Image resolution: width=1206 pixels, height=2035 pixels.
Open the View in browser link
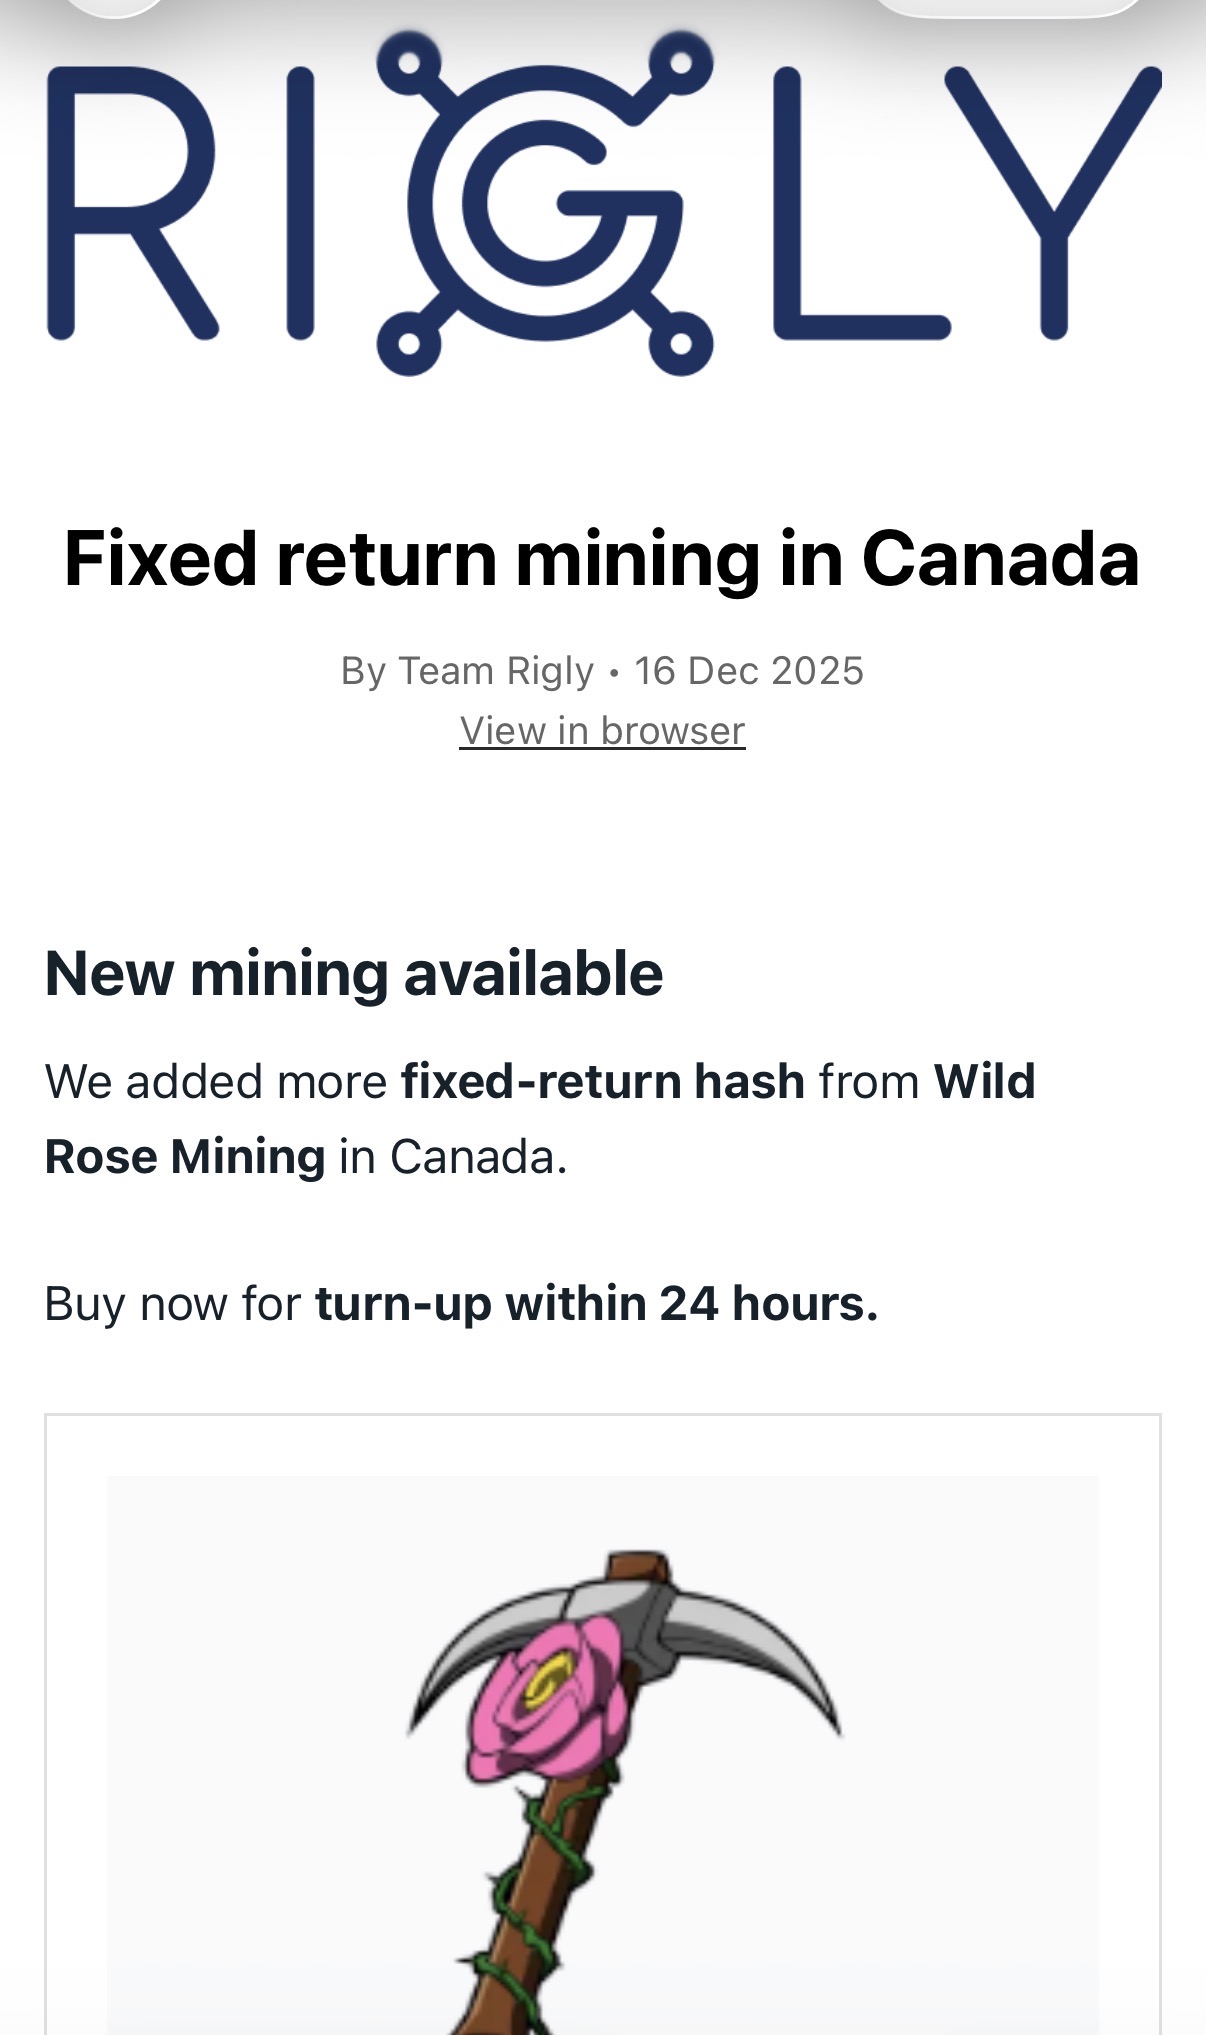tap(602, 731)
